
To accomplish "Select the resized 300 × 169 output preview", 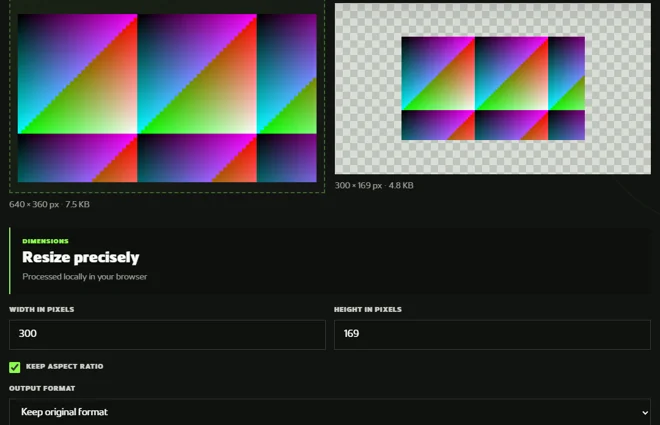I will point(493,88).
